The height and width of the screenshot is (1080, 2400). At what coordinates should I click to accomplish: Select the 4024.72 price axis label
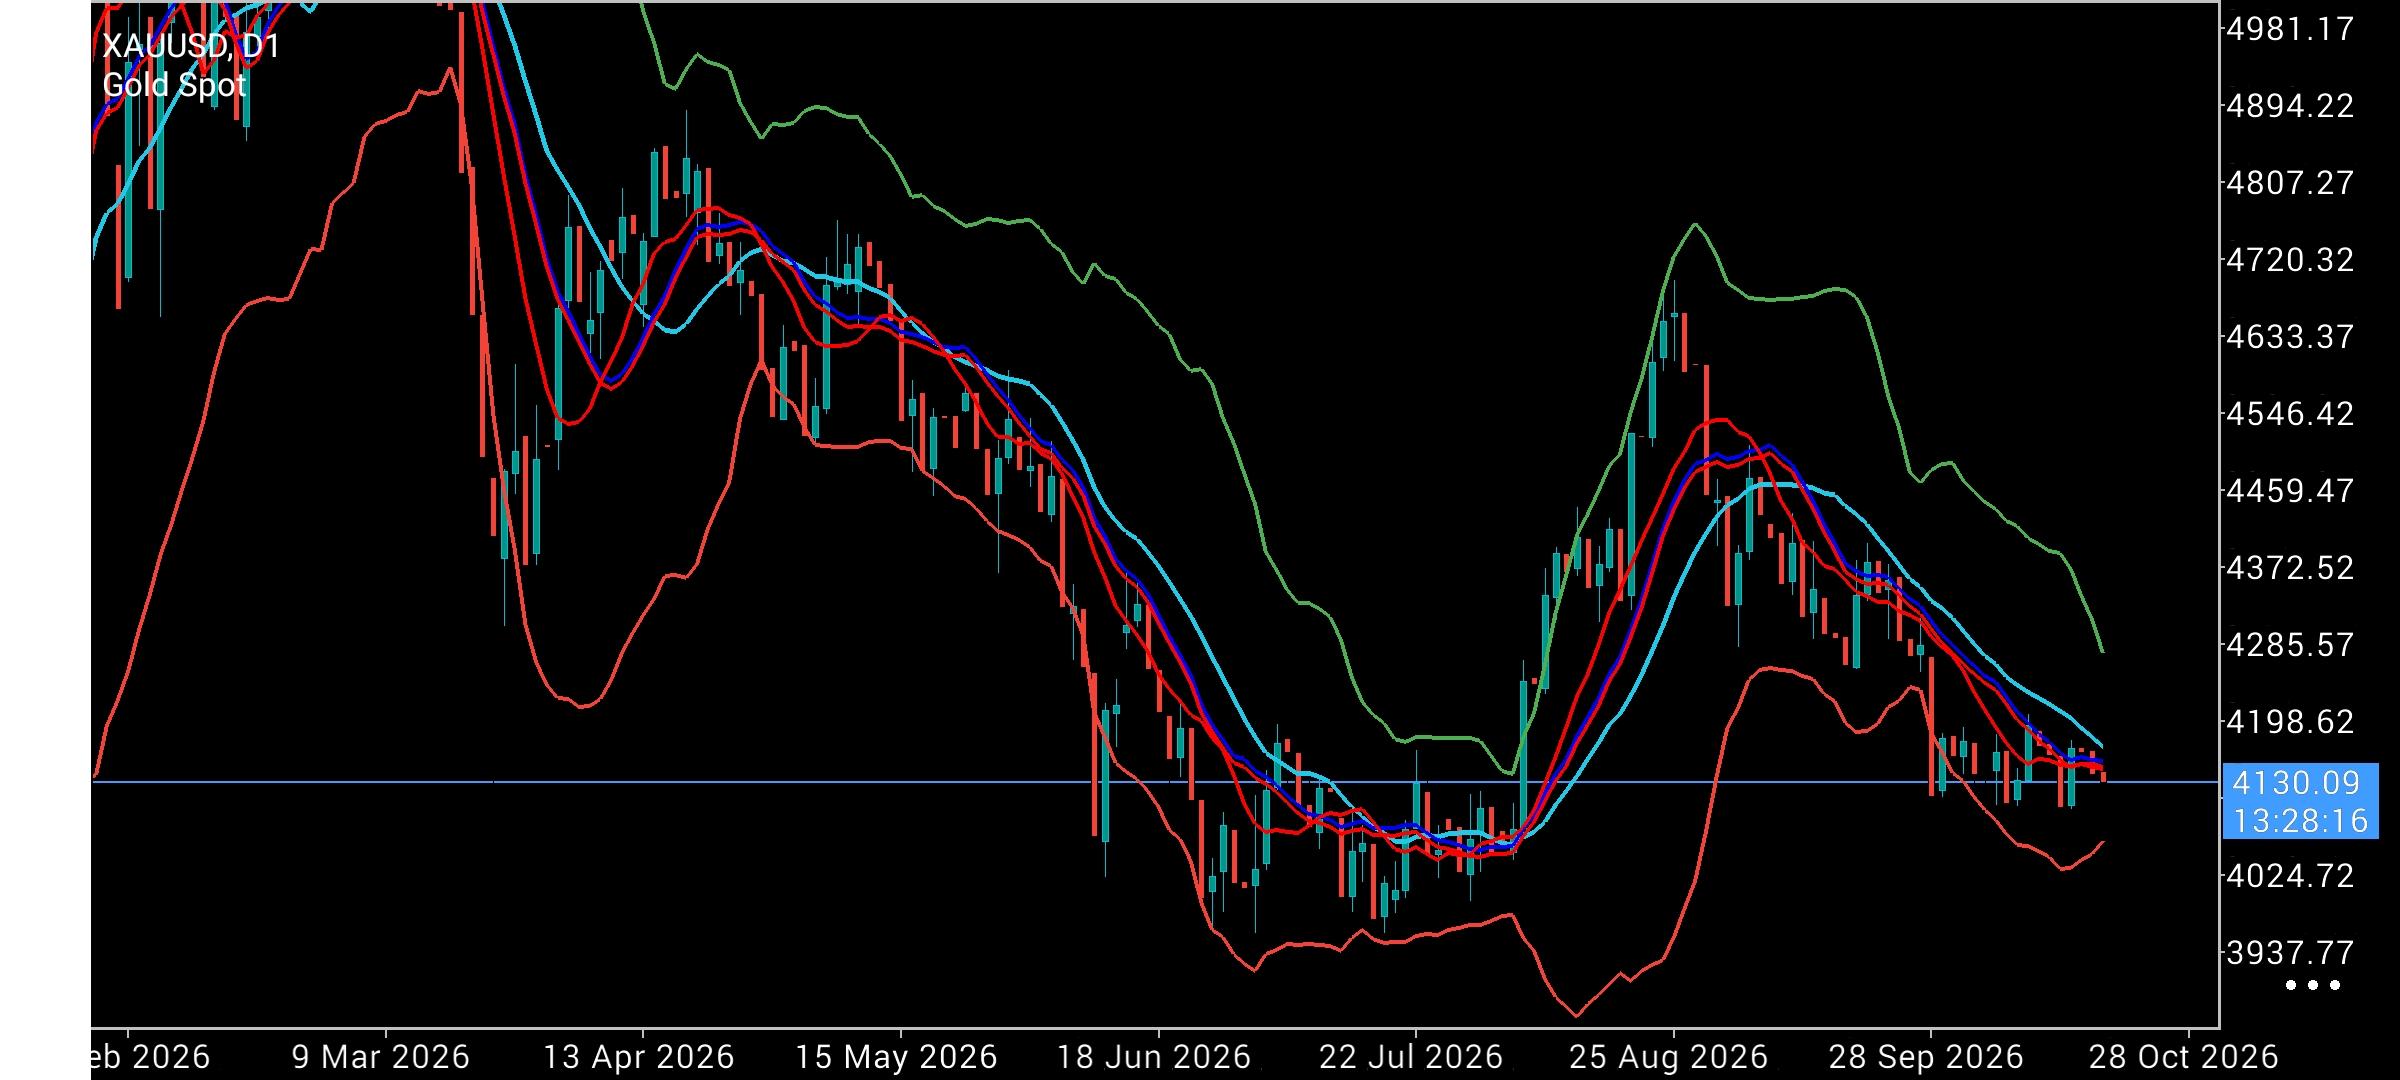(2290, 876)
